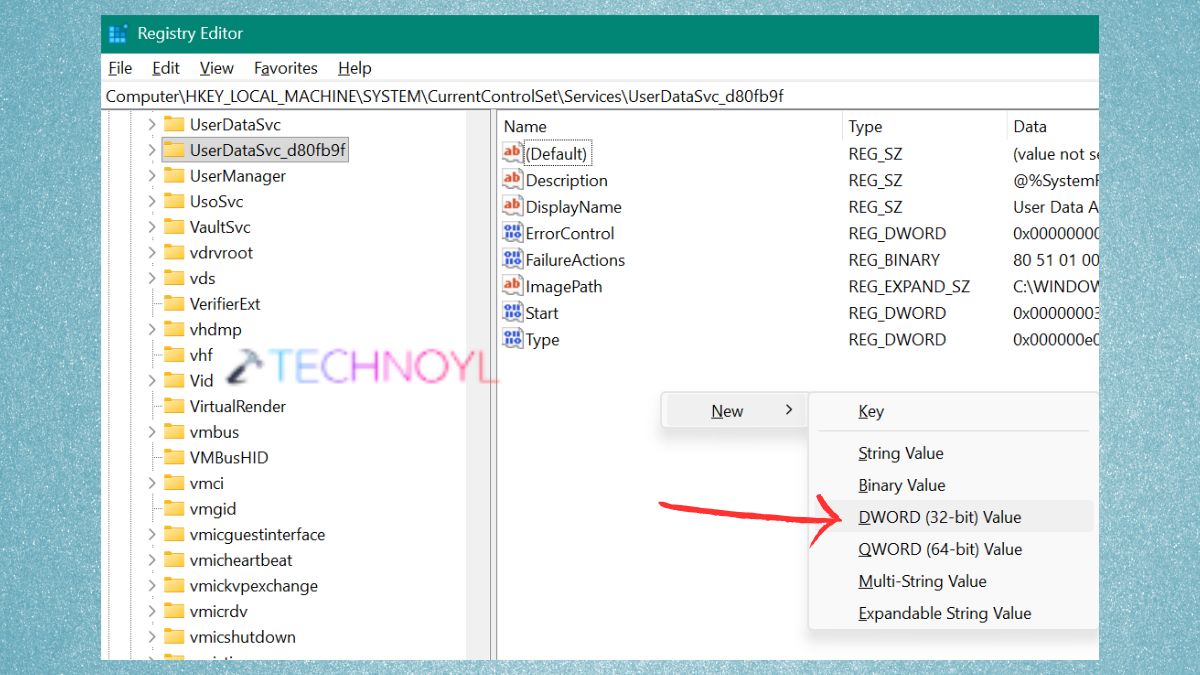Screen dimensions: 1200x675
Task: Expand the UserDataSvc tree node
Action: (150, 125)
